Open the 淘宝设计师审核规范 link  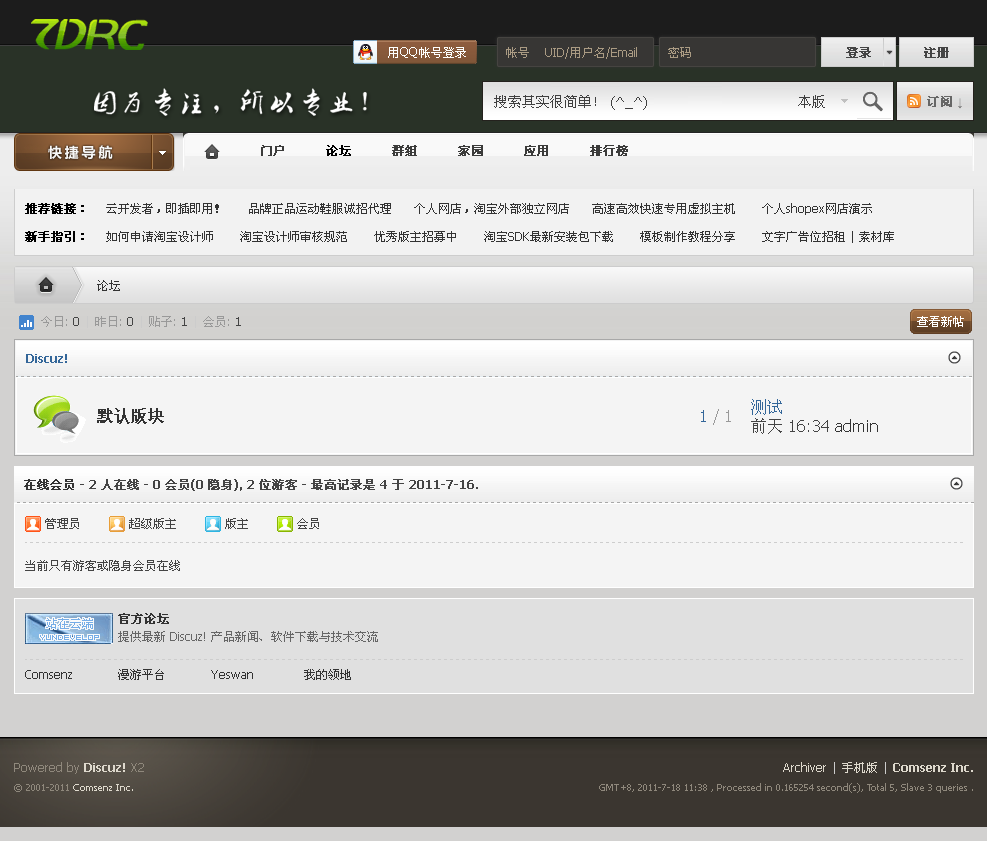tap(293, 237)
